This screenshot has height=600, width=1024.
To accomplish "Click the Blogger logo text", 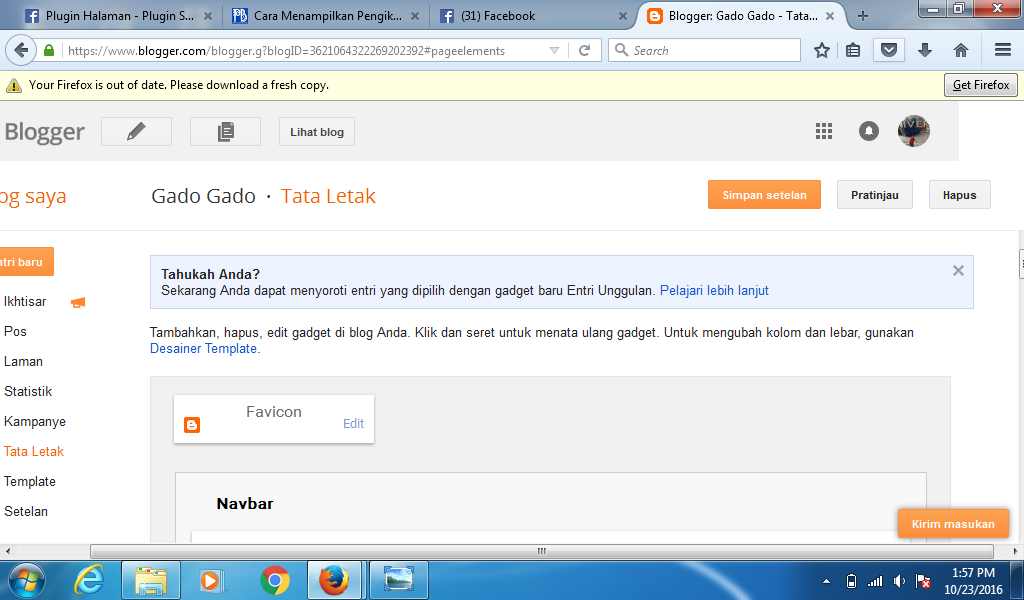I will coord(44,132).
